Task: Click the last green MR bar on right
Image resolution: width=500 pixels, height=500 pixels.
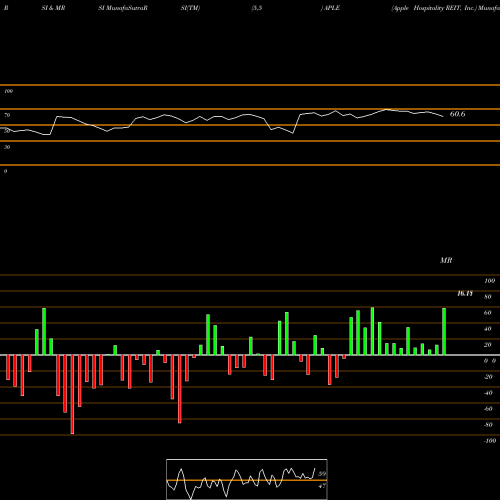Action: point(444,331)
